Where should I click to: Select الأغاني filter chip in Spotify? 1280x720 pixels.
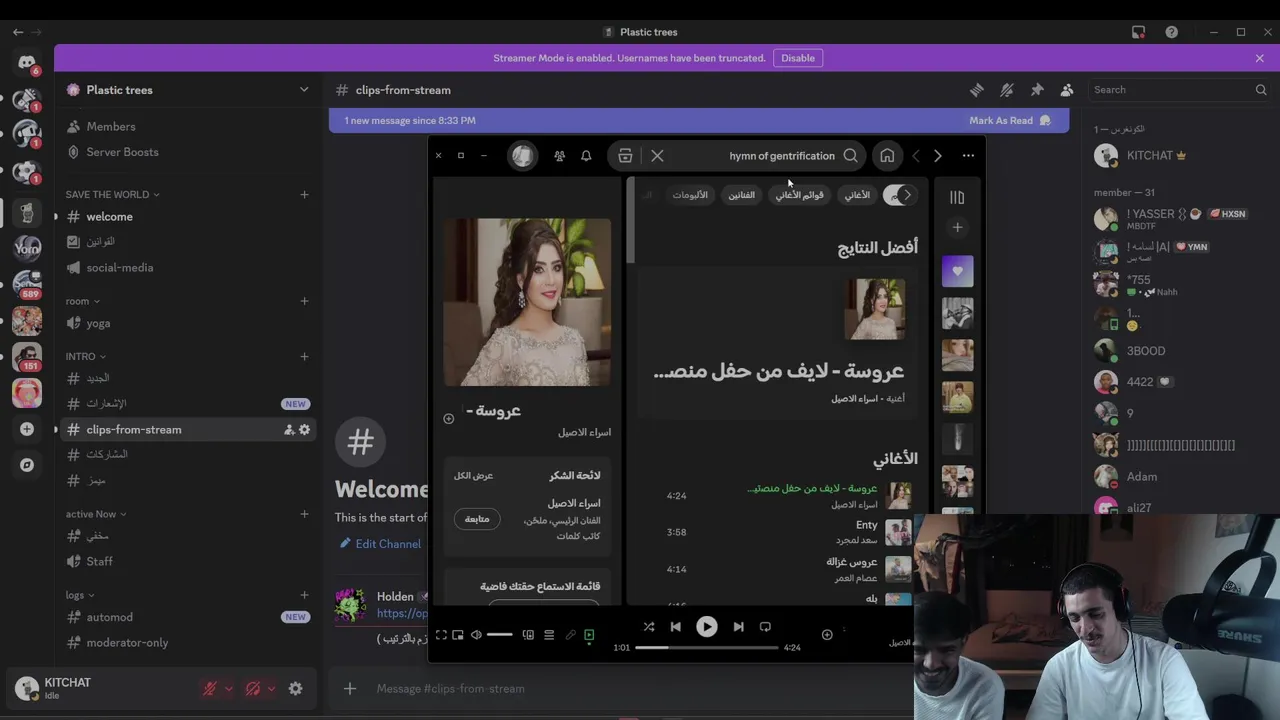coord(857,195)
